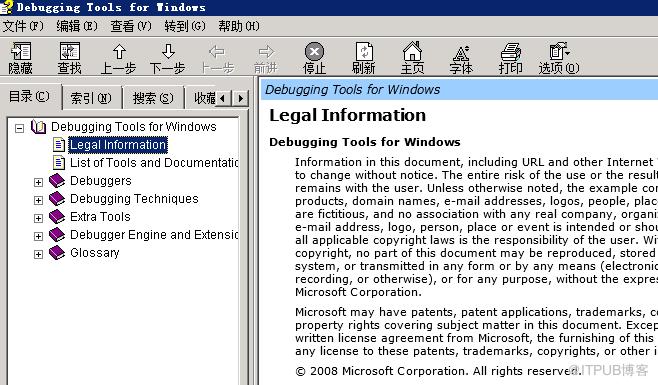
Task: Open the View (查看) menu
Action: (x=131, y=26)
